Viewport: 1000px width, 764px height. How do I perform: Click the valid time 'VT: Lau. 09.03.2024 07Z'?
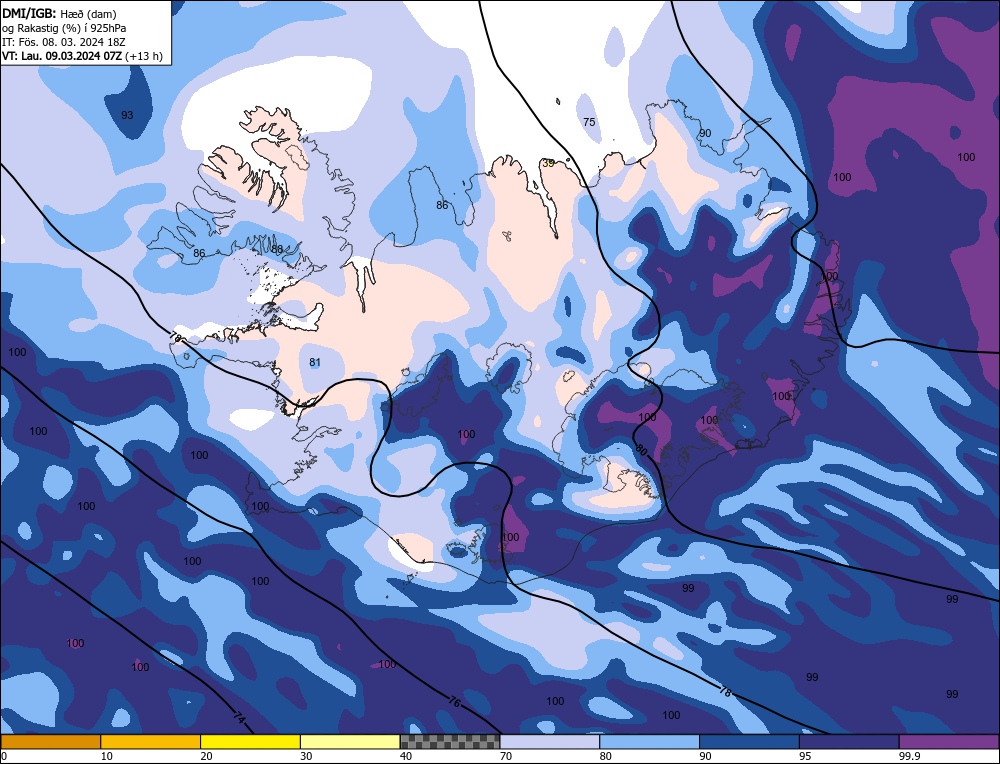pyautogui.click(x=62, y=56)
